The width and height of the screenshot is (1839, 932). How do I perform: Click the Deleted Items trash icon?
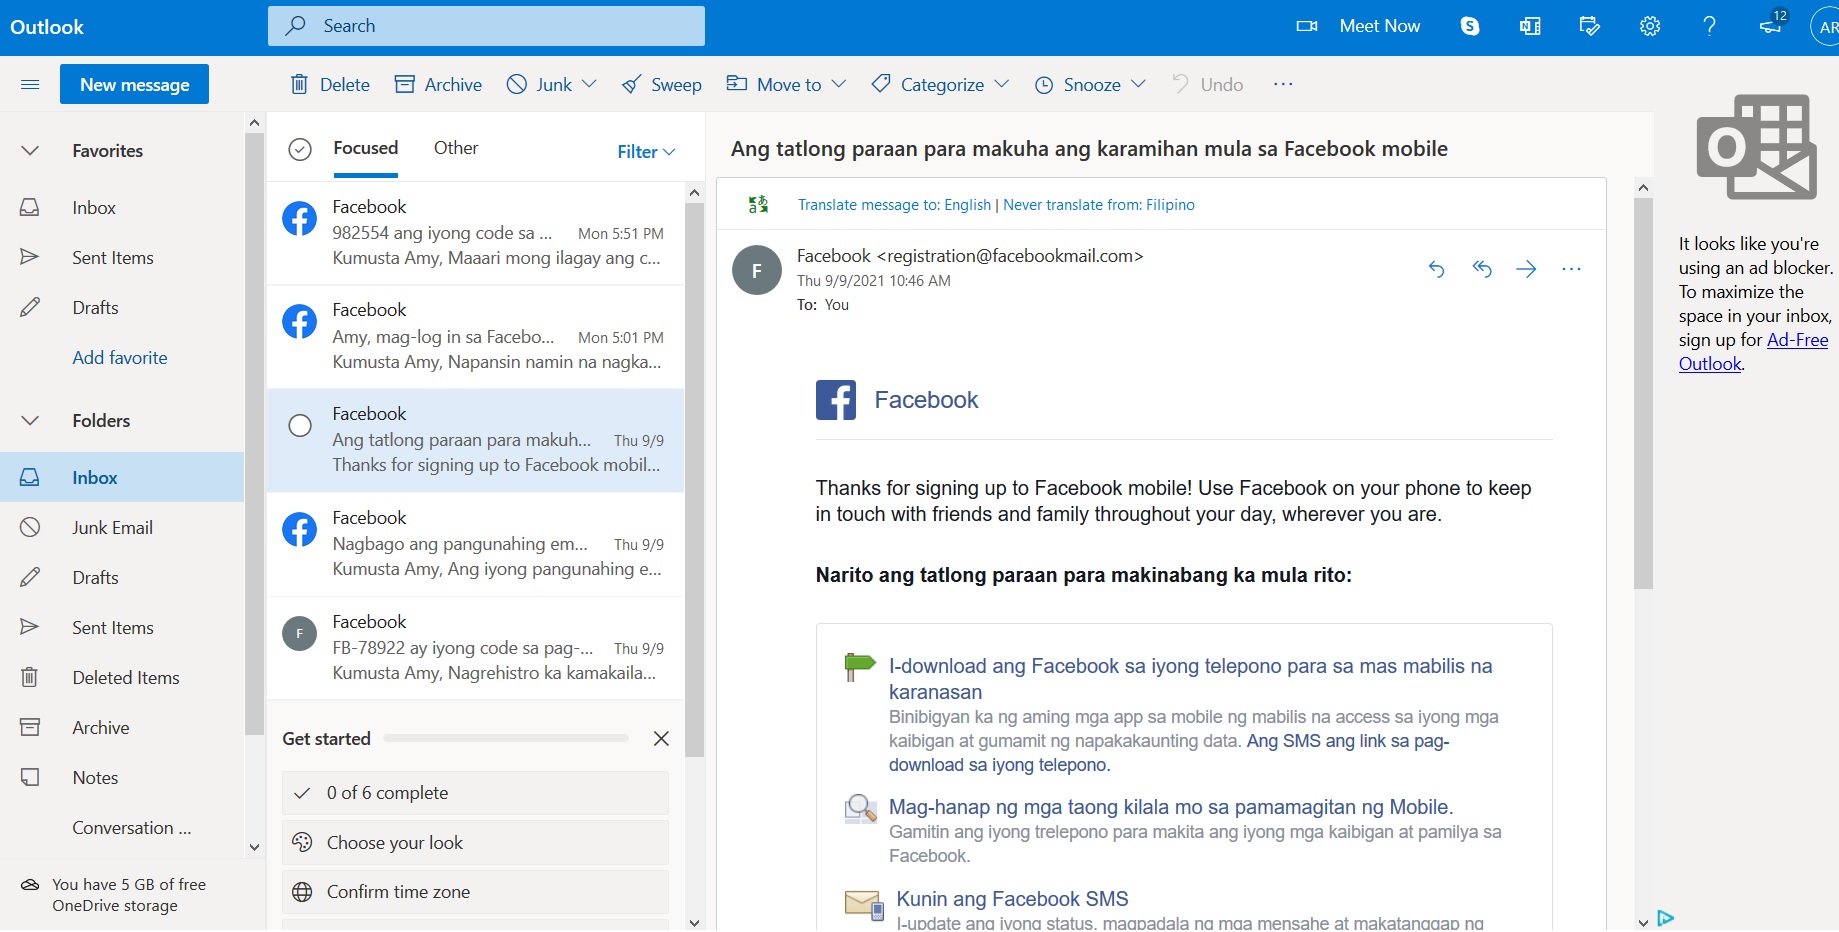[x=30, y=677]
